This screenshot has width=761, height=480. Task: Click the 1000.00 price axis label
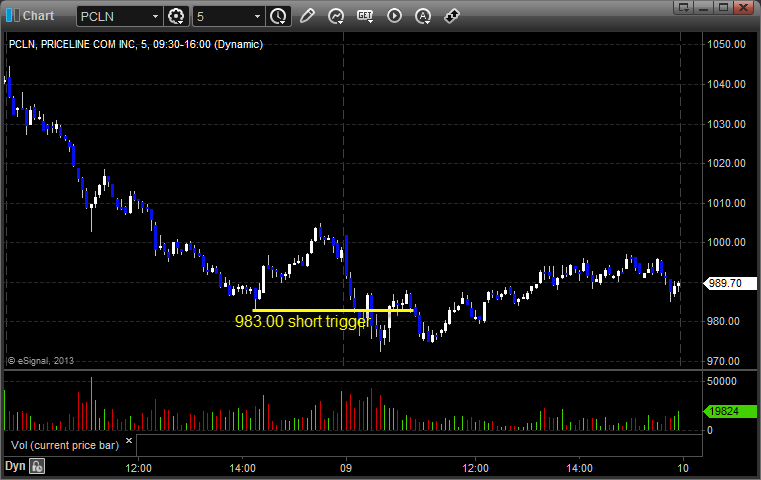pyautogui.click(x=726, y=242)
